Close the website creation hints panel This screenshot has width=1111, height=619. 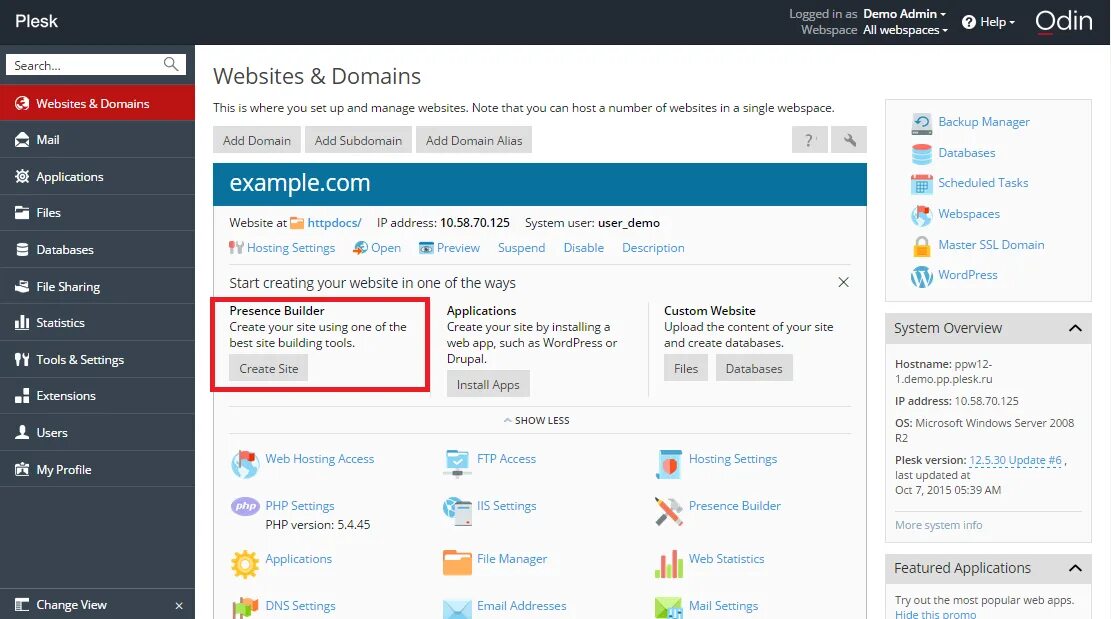coord(843,282)
